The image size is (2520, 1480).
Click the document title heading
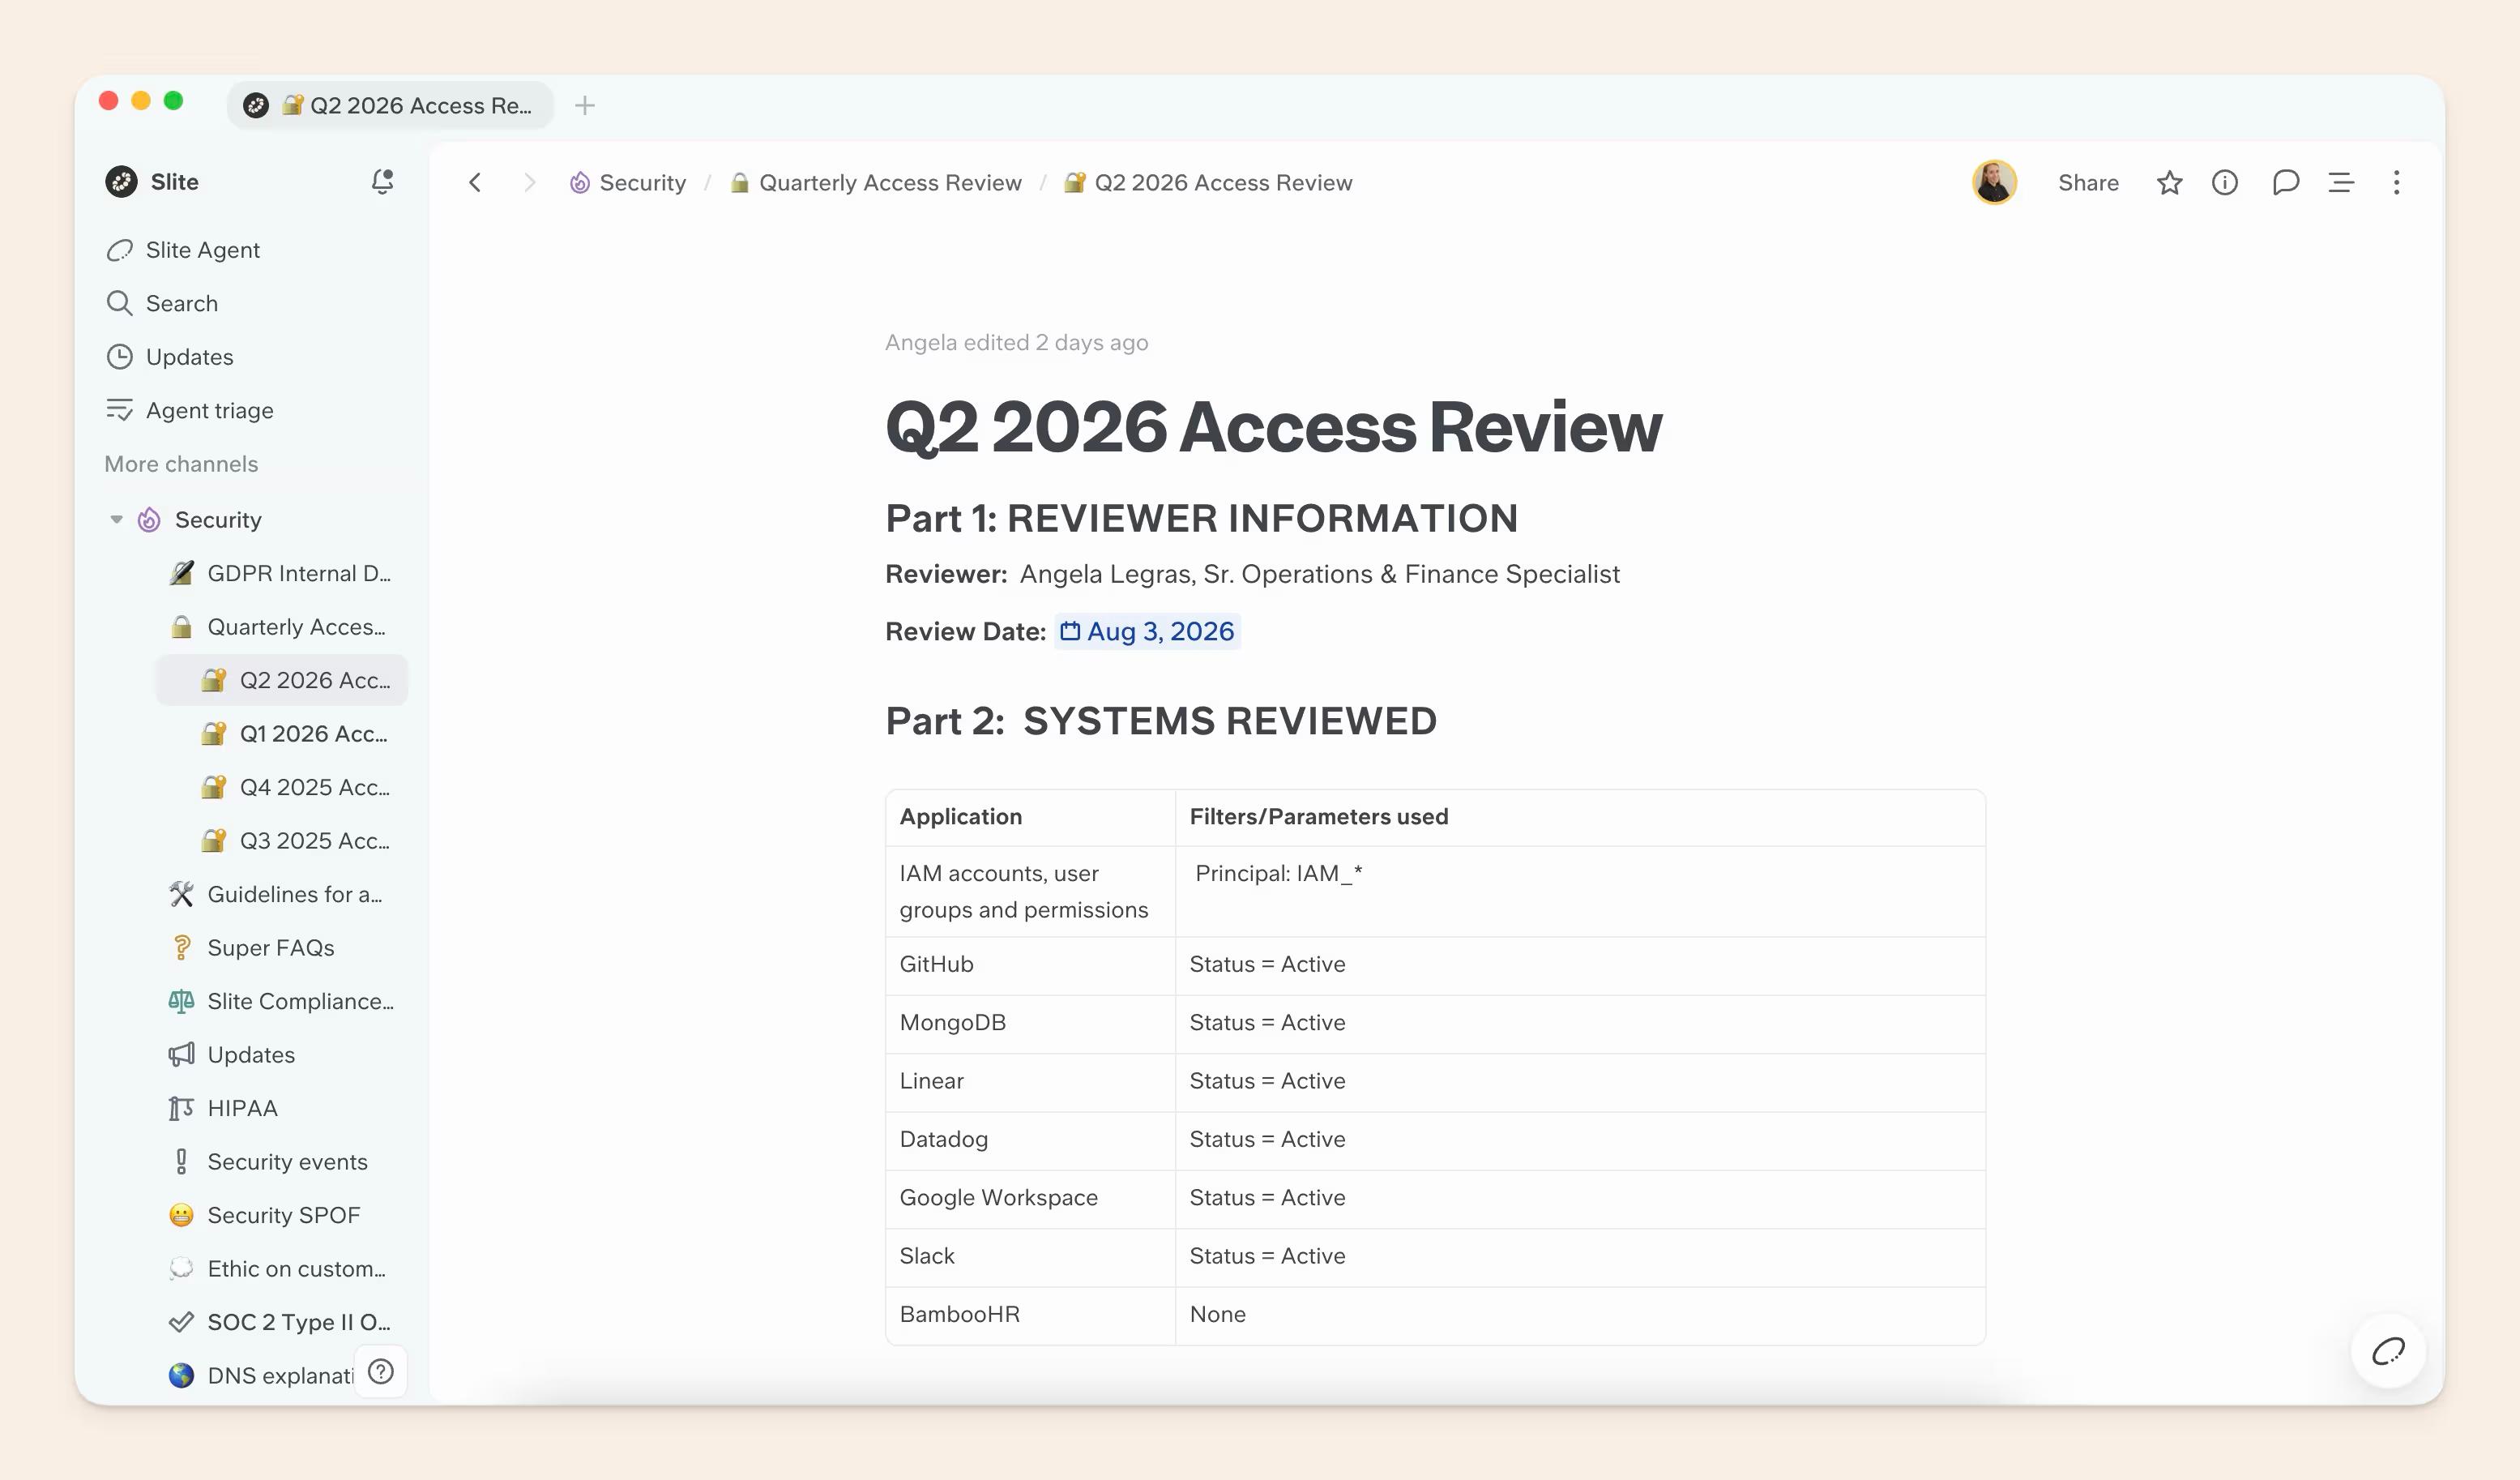point(1273,427)
